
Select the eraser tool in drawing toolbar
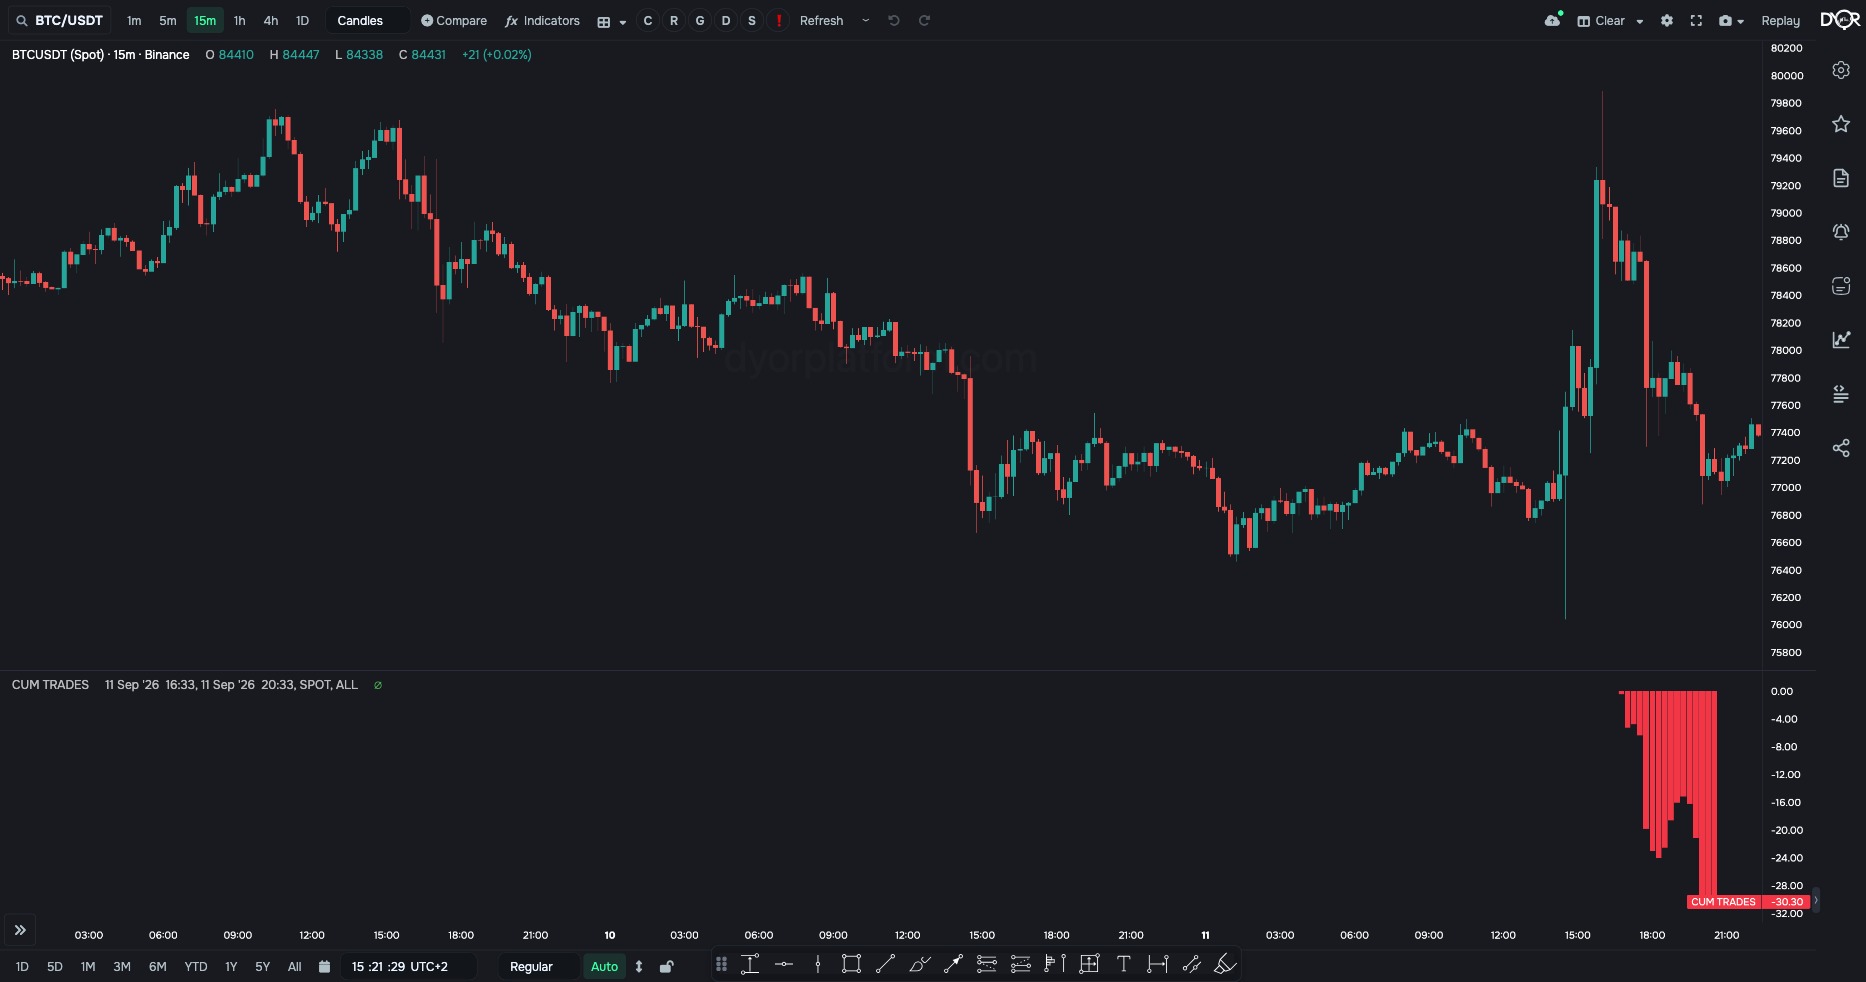pyautogui.click(x=1225, y=964)
